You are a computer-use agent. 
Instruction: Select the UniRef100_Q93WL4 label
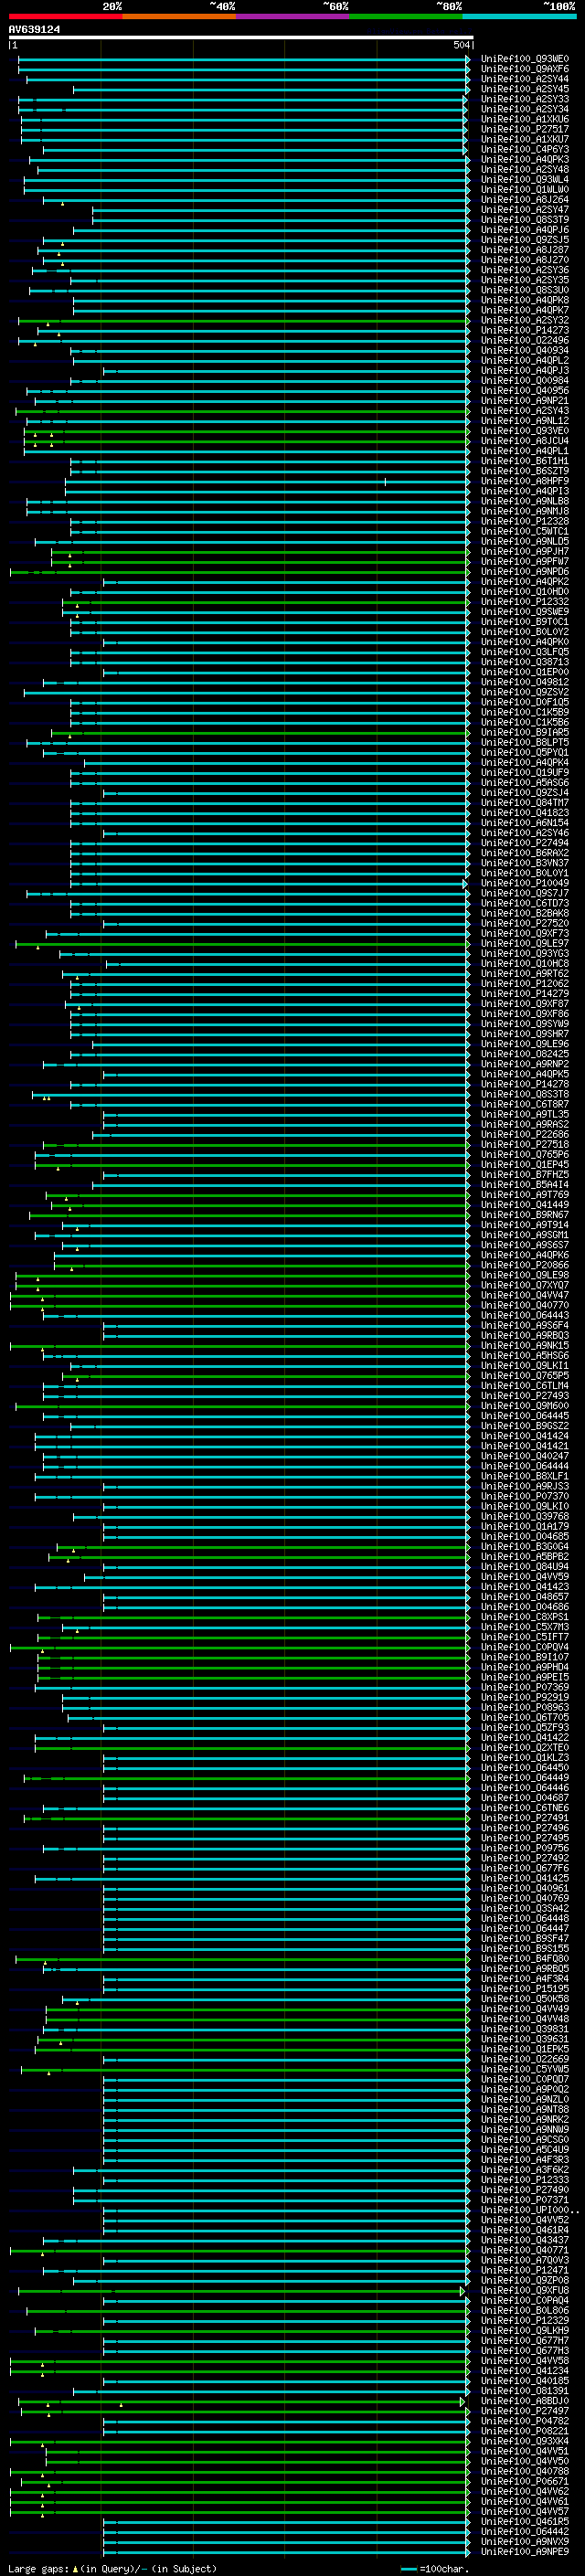(x=525, y=180)
